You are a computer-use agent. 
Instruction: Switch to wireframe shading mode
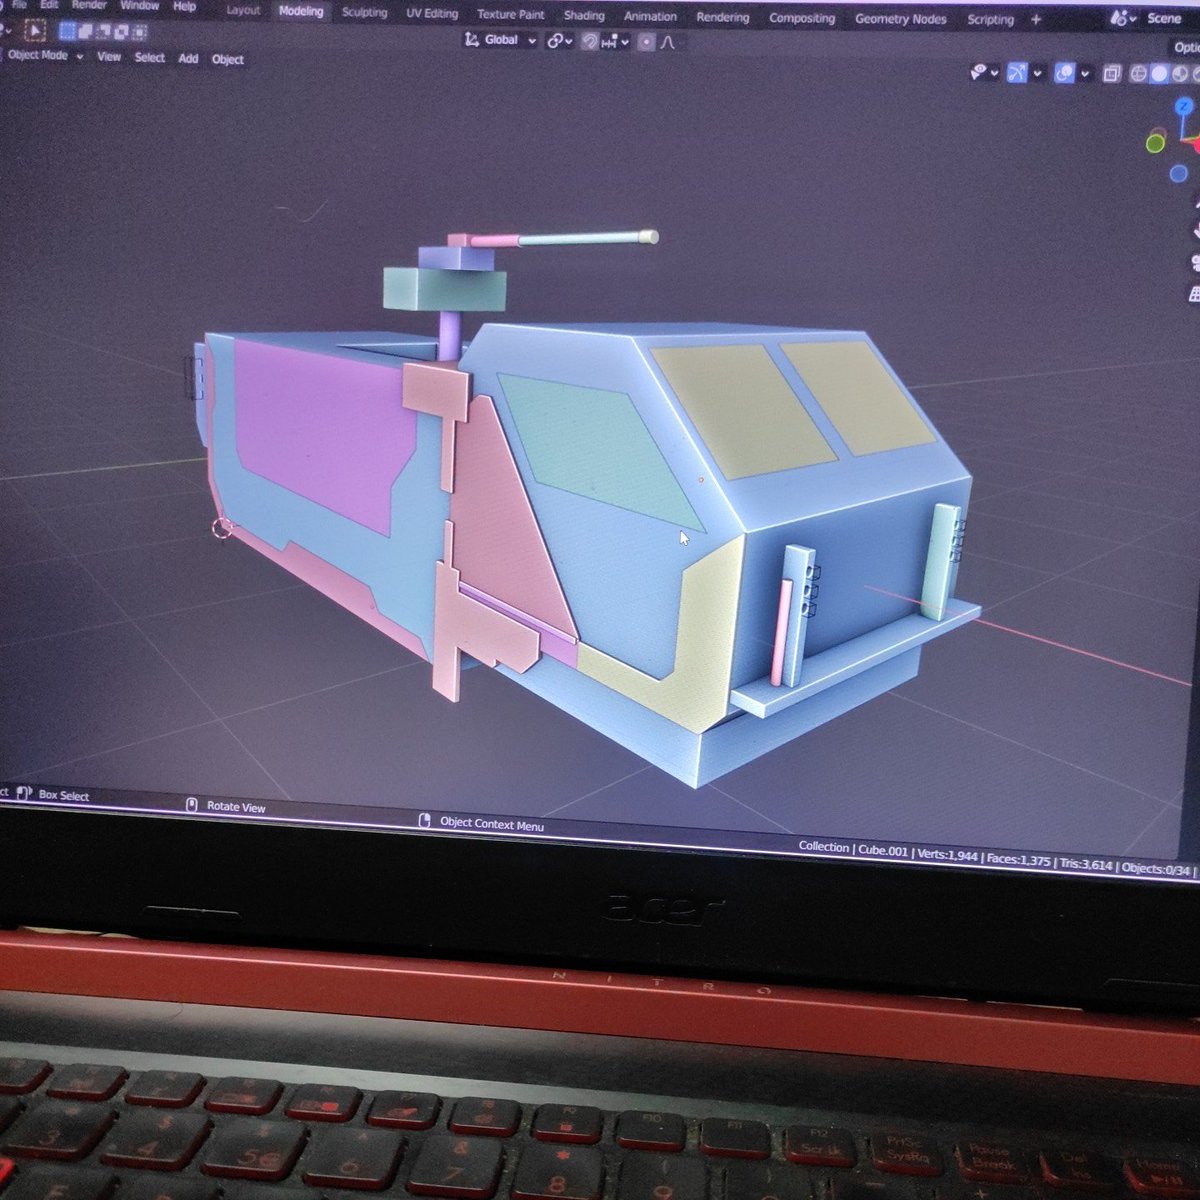(1138, 74)
